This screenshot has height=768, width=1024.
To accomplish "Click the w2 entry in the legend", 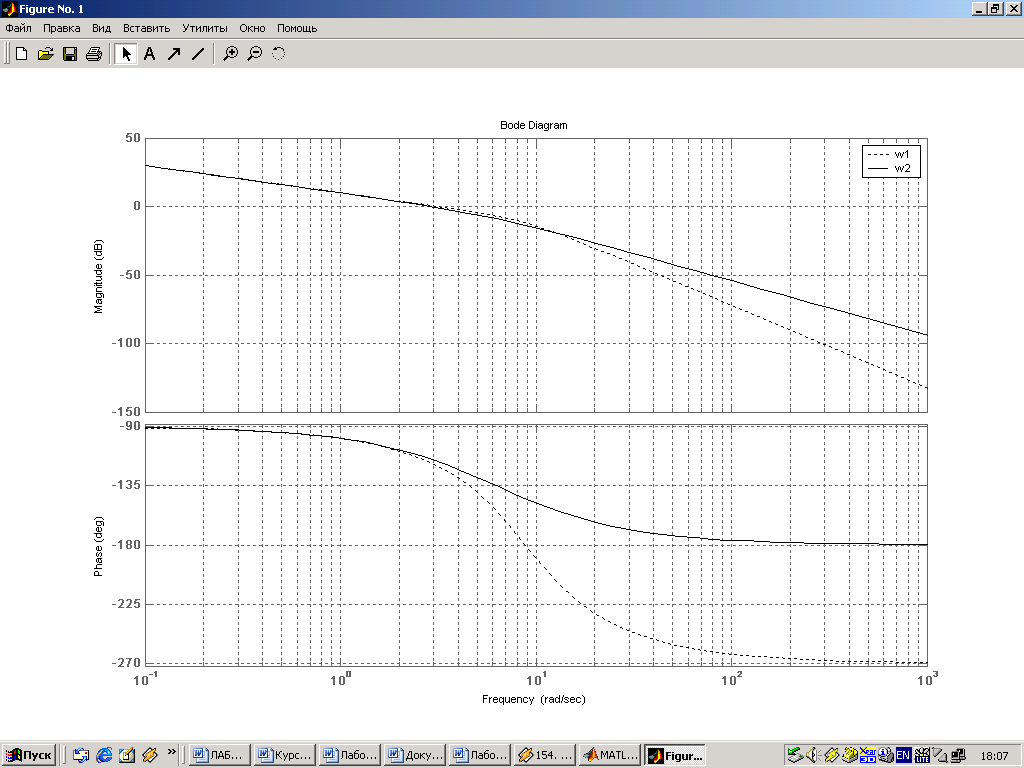I will tap(901, 169).
